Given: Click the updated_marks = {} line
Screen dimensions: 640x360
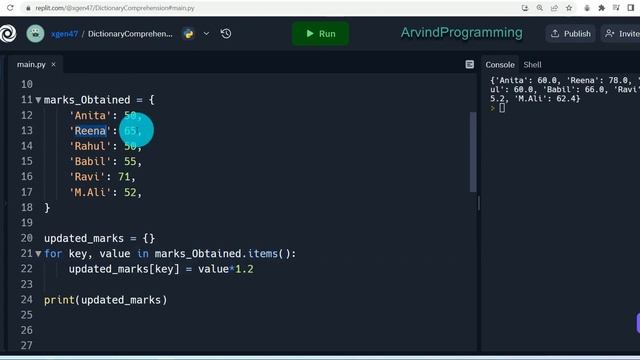Looking at the screenshot, I should tap(100, 238).
